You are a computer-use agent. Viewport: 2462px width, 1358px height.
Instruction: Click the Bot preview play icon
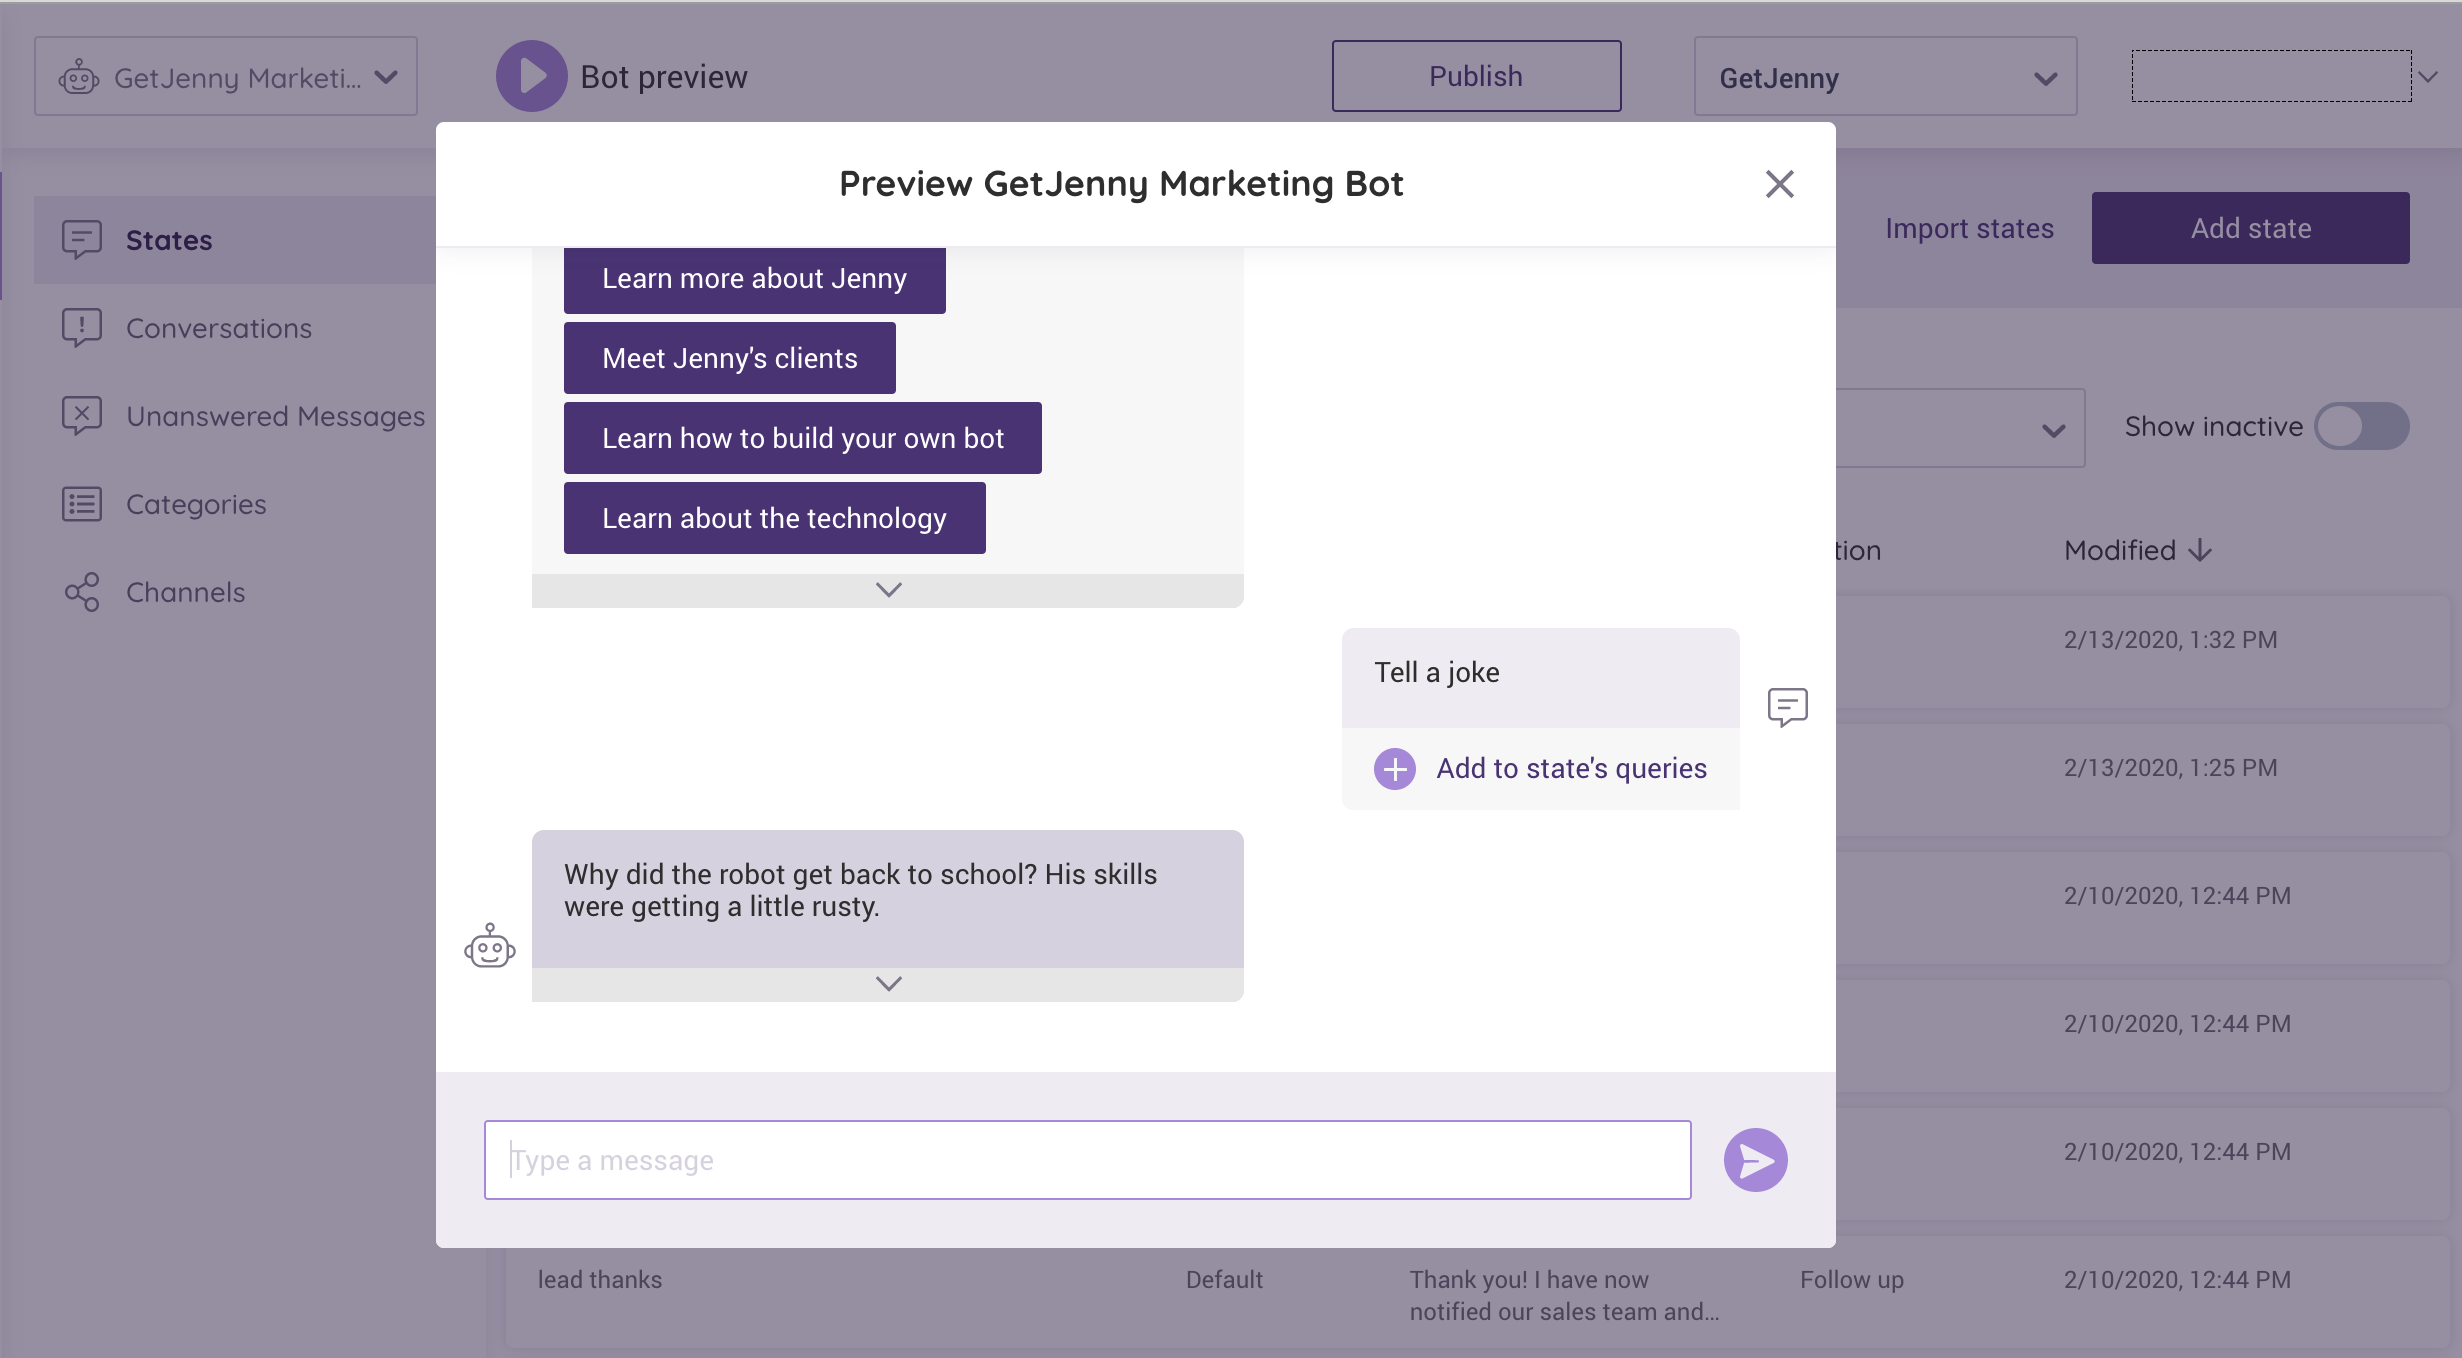click(531, 76)
